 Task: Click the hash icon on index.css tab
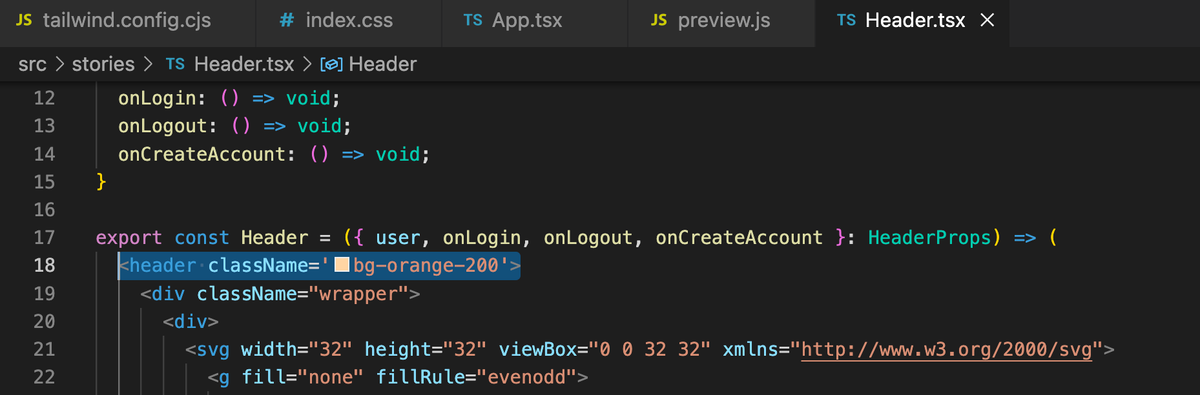[x=287, y=21]
